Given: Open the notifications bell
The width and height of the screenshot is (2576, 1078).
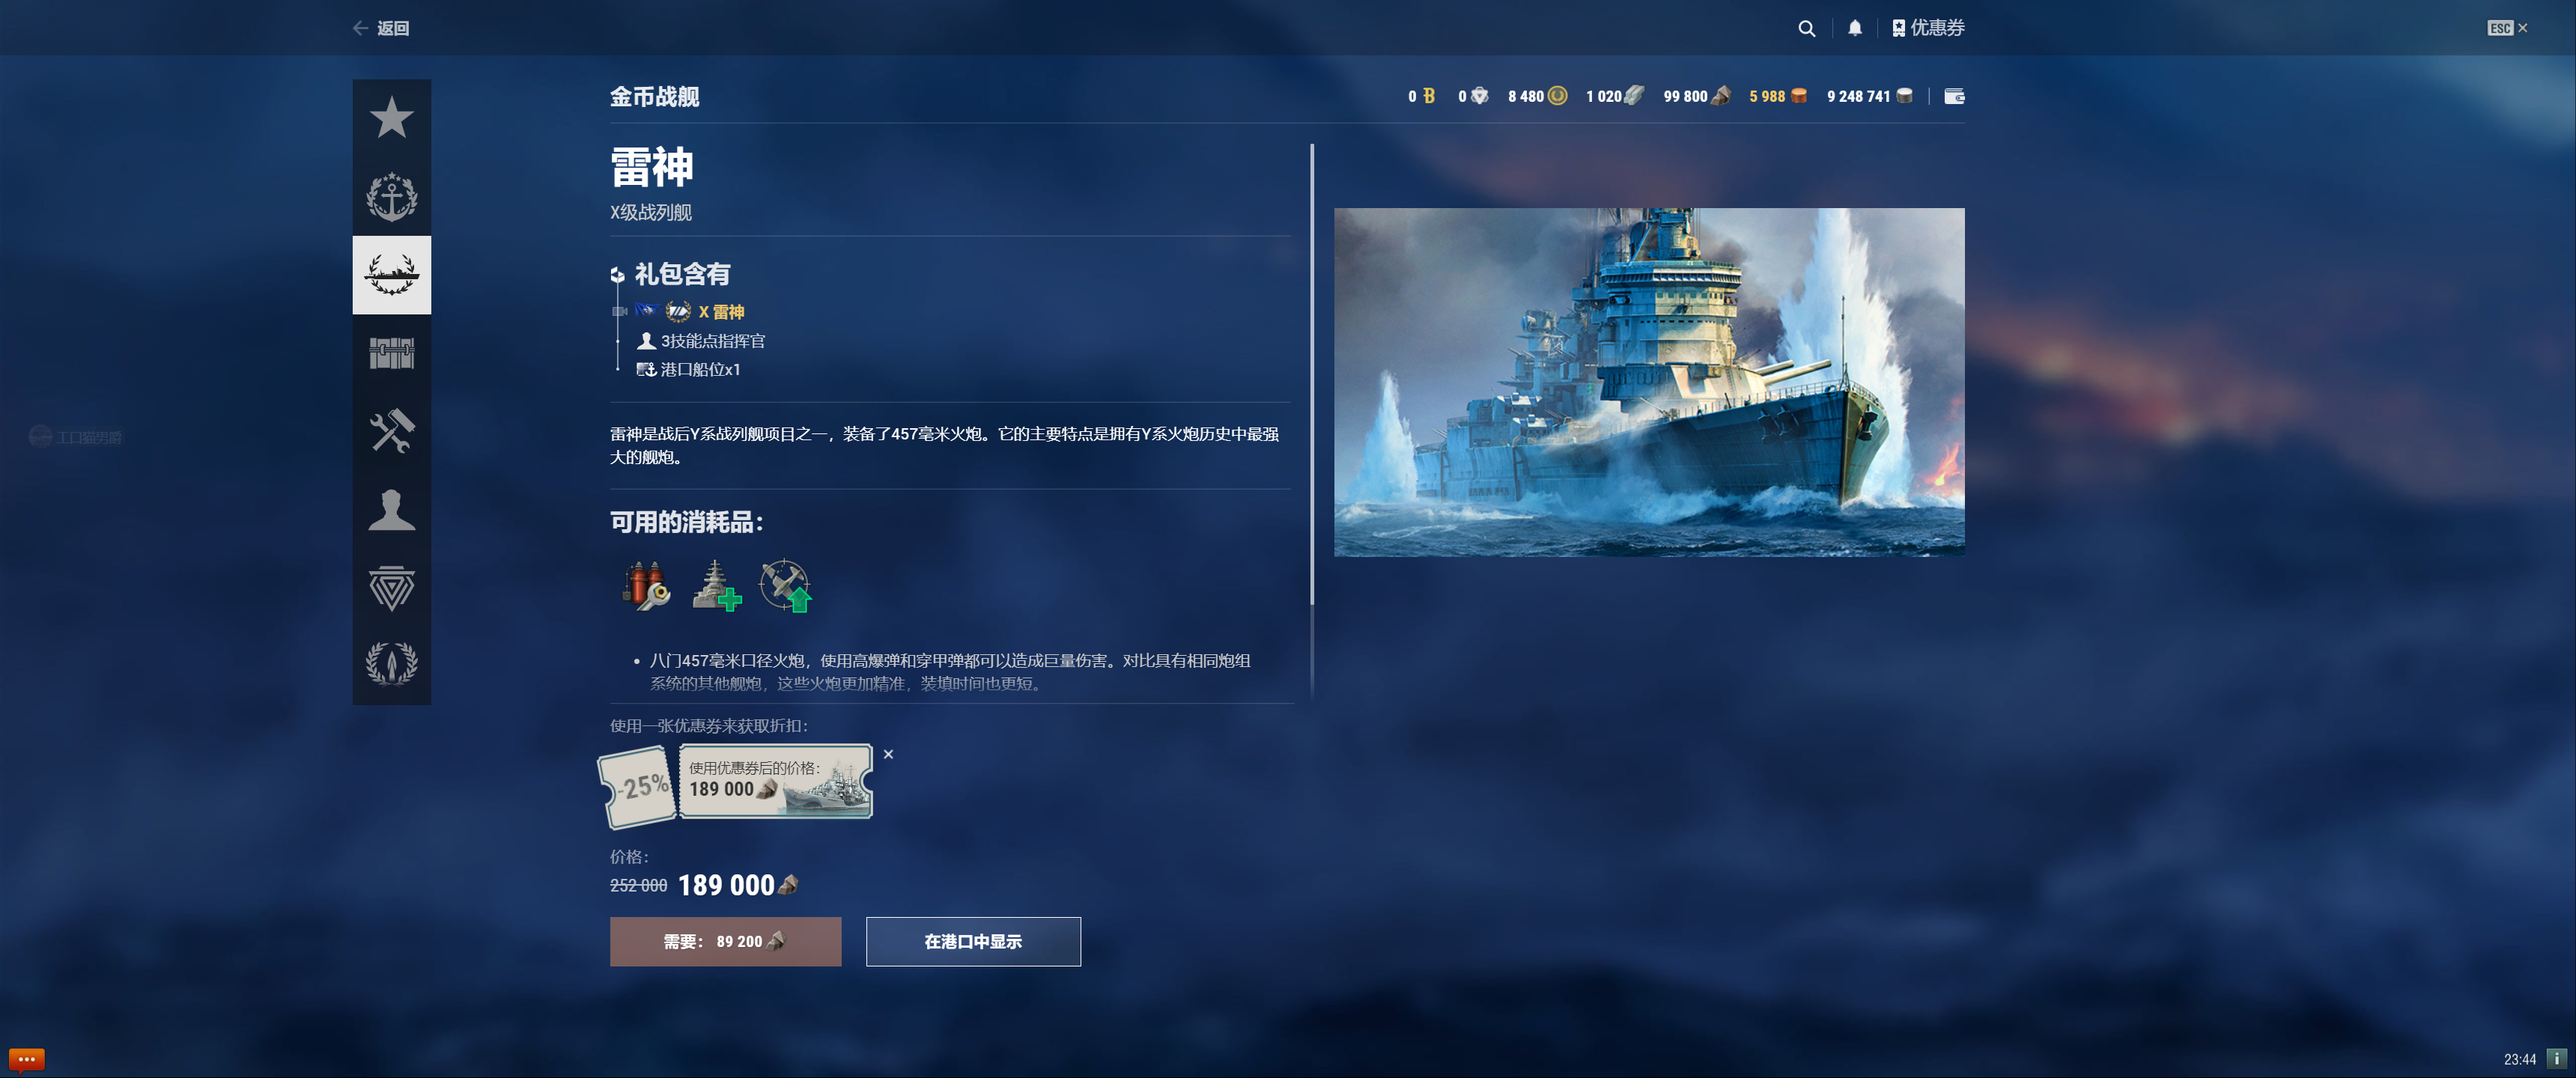Looking at the screenshot, I should [x=1855, y=28].
